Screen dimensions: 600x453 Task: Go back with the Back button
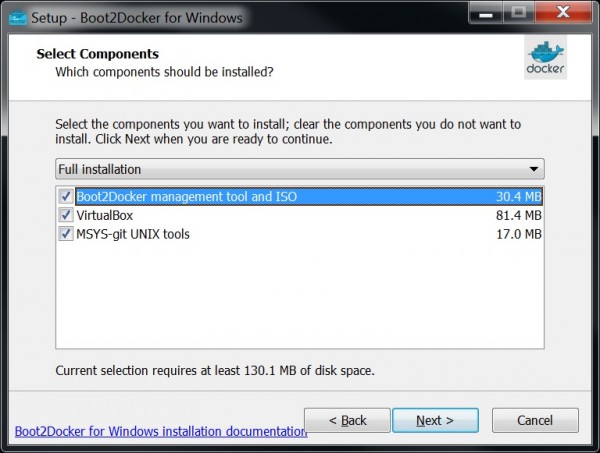(347, 420)
